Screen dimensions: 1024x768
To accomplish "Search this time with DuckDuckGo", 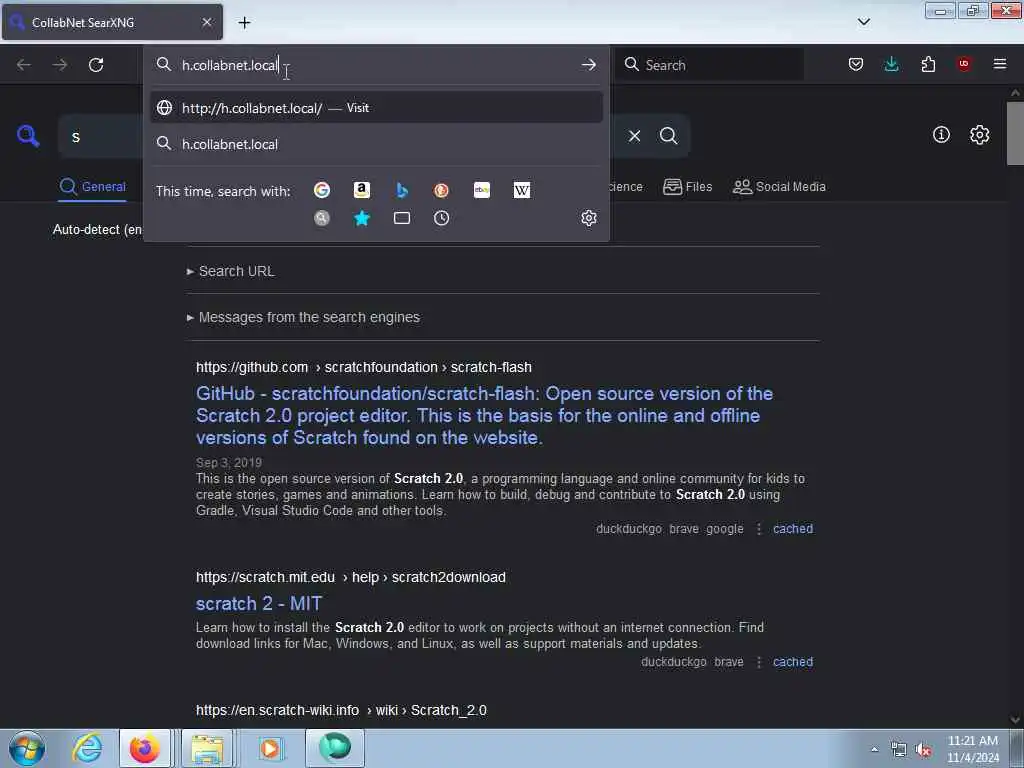I will [441, 190].
